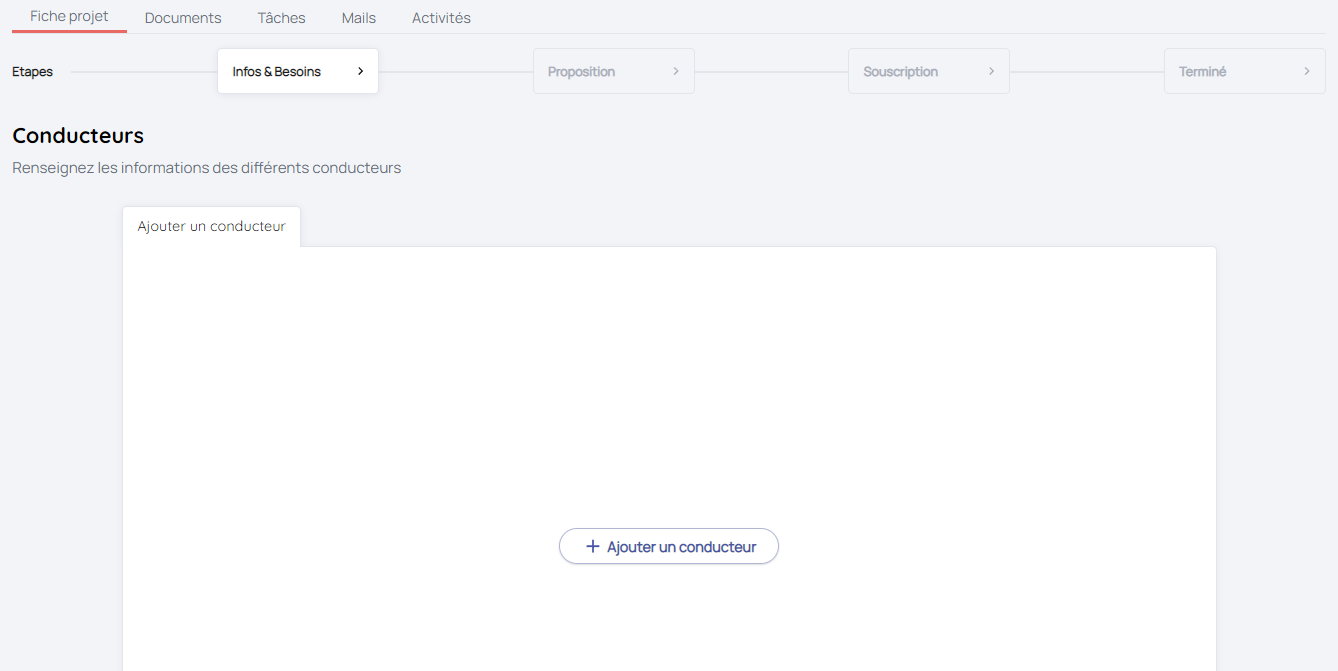Go to the Souscription step
Viewport: 1338px width, 671px height.
pyautogui.click(x=900, y=72)
